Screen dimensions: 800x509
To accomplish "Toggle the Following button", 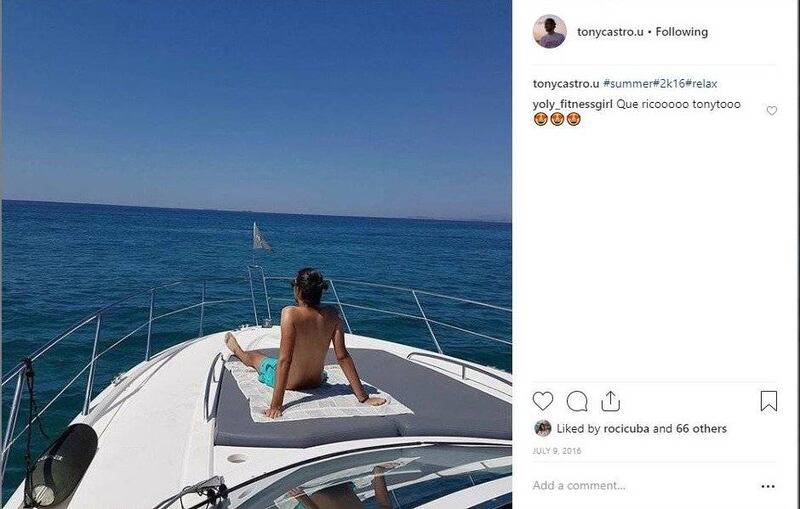I will (x=682, y=32).
